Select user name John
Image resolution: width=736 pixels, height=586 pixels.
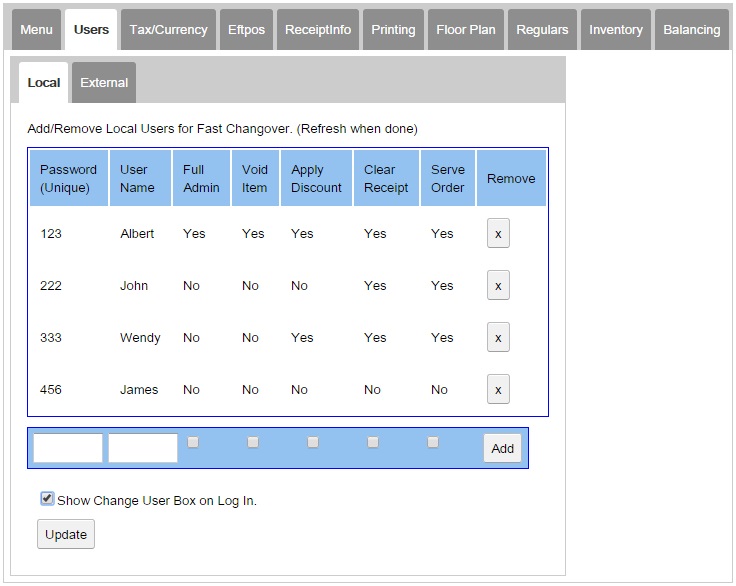click(134, 285)
